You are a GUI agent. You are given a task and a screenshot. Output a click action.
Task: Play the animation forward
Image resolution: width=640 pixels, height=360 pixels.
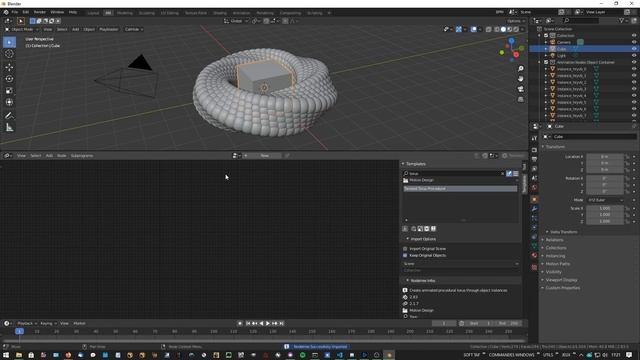268,323
